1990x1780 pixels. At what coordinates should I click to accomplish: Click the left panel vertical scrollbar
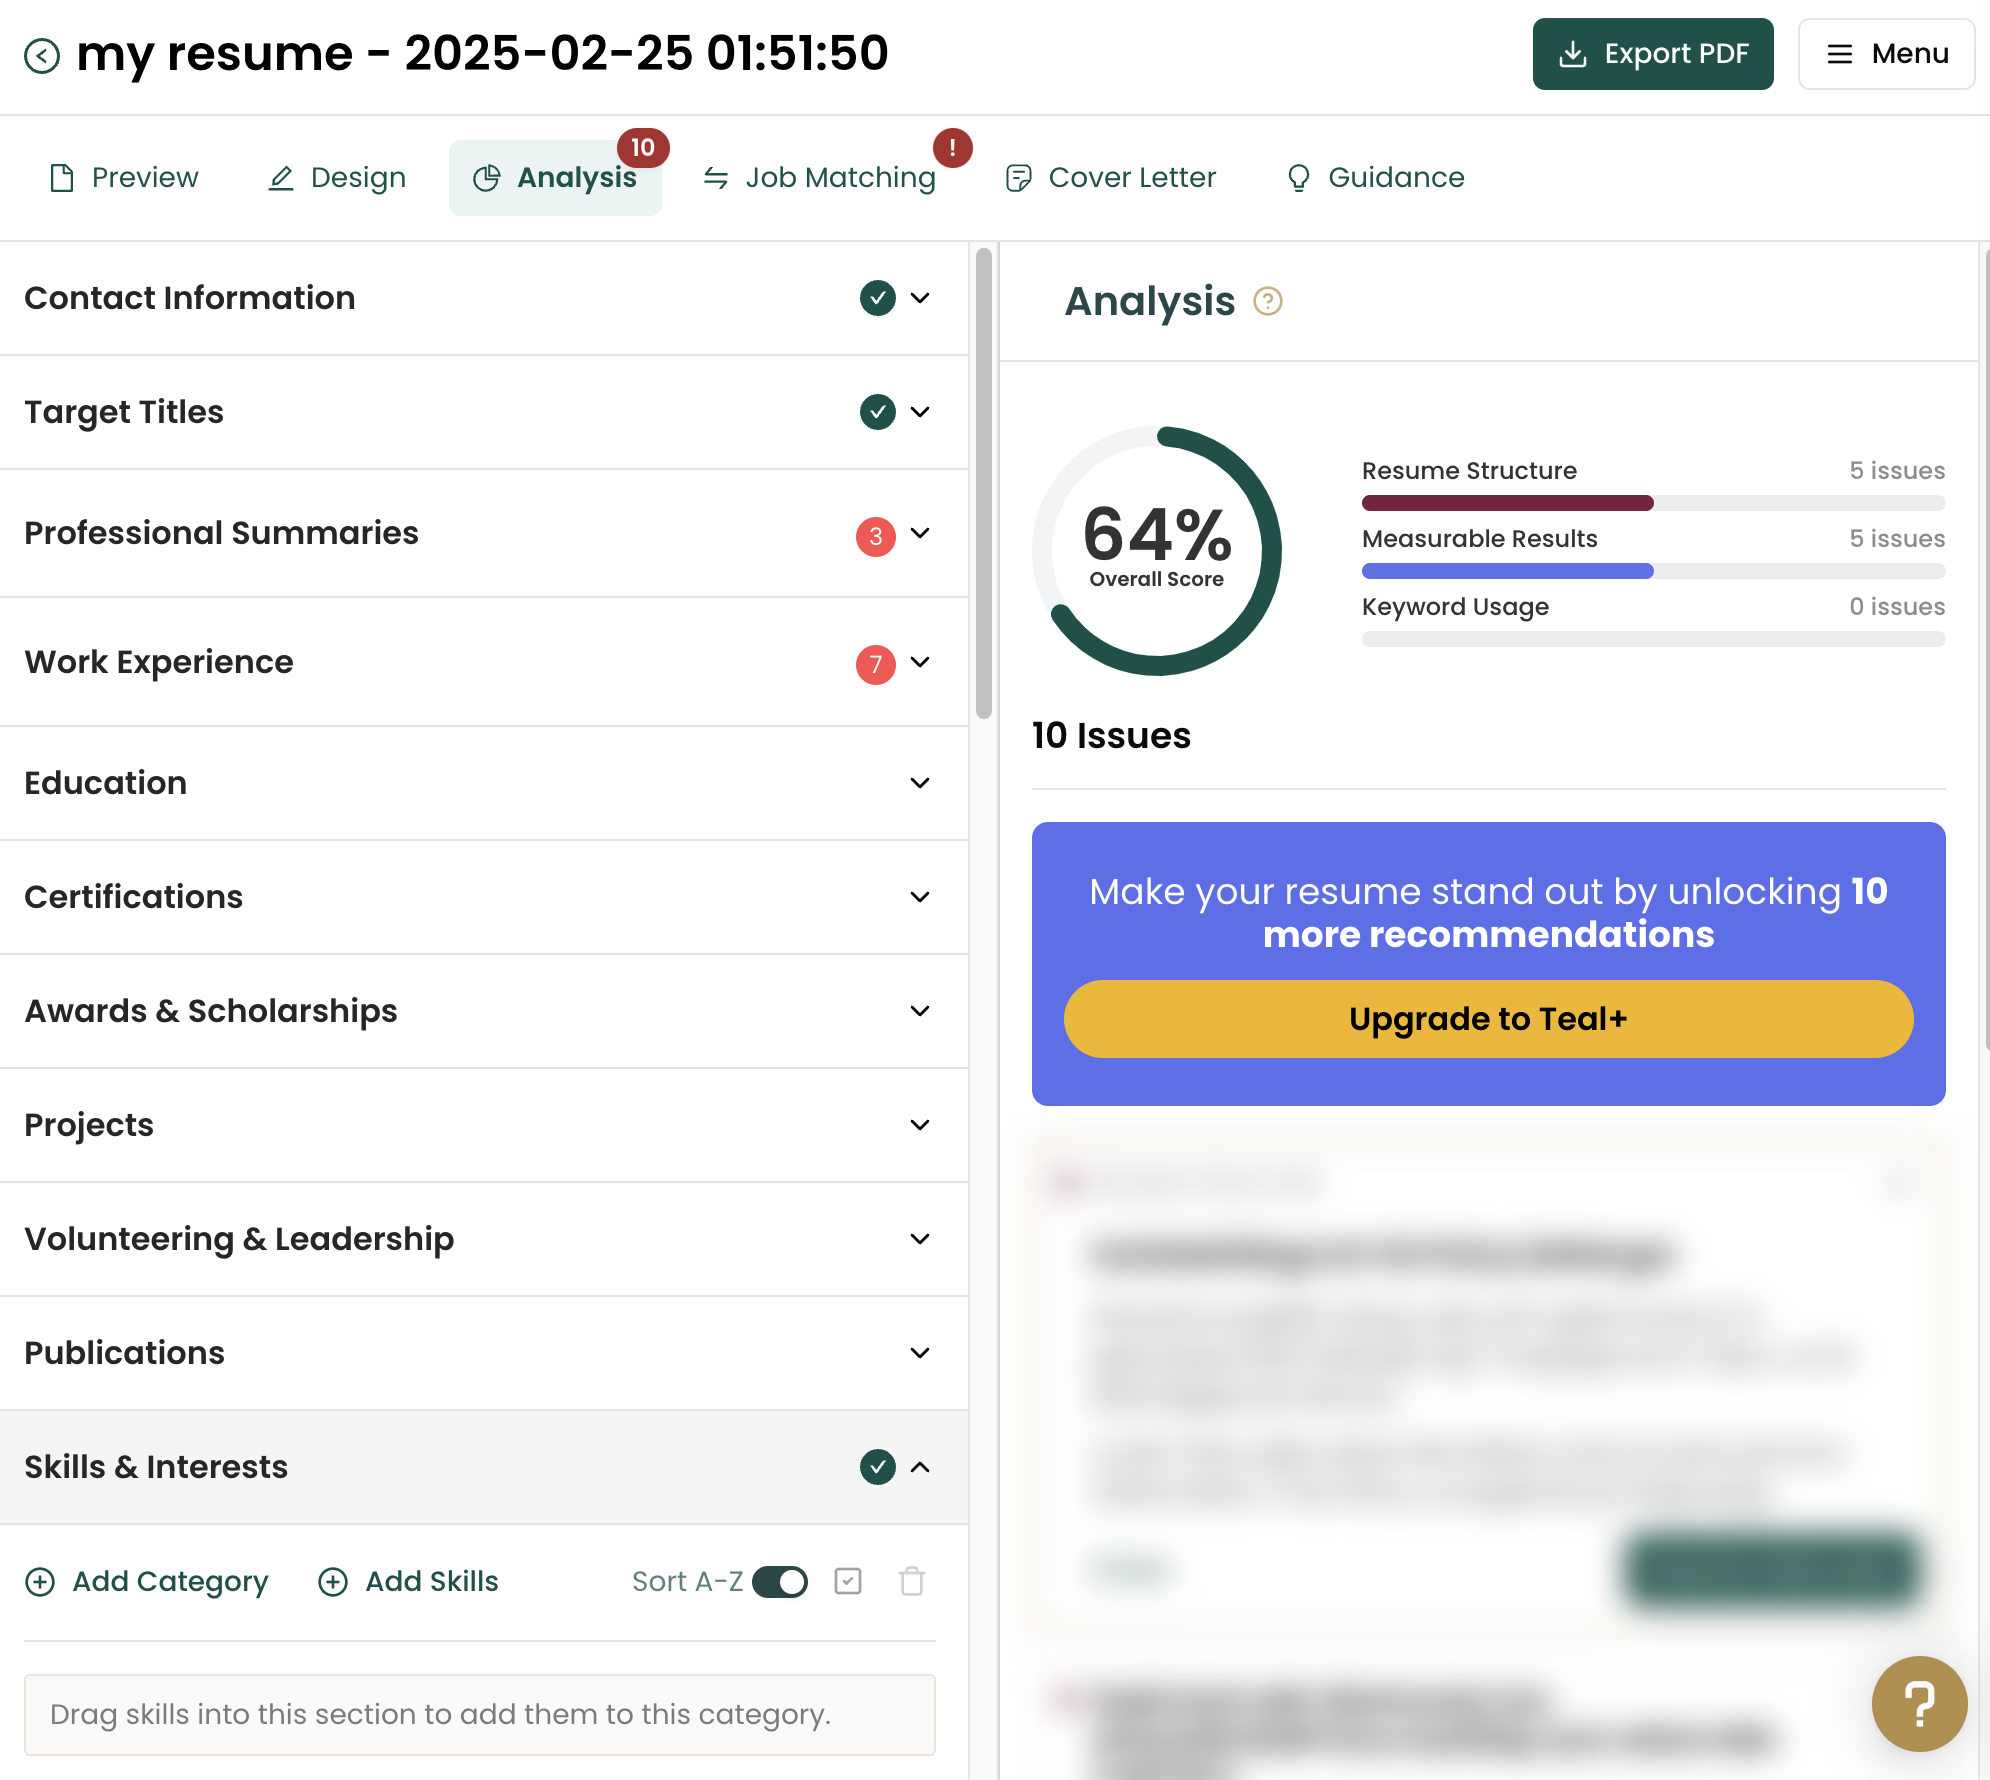[983, 483]
